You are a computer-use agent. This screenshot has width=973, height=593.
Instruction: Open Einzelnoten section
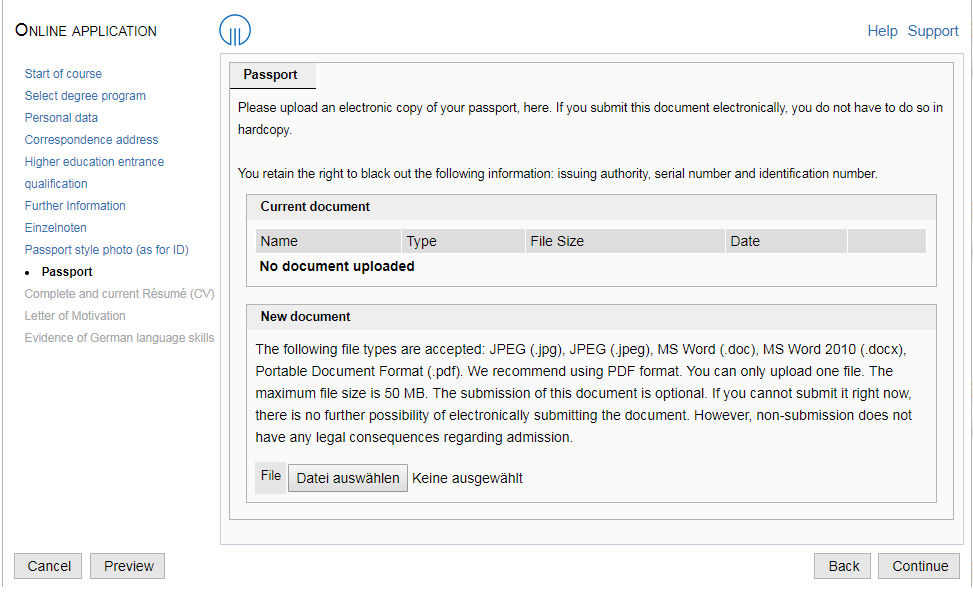point(55,228)
